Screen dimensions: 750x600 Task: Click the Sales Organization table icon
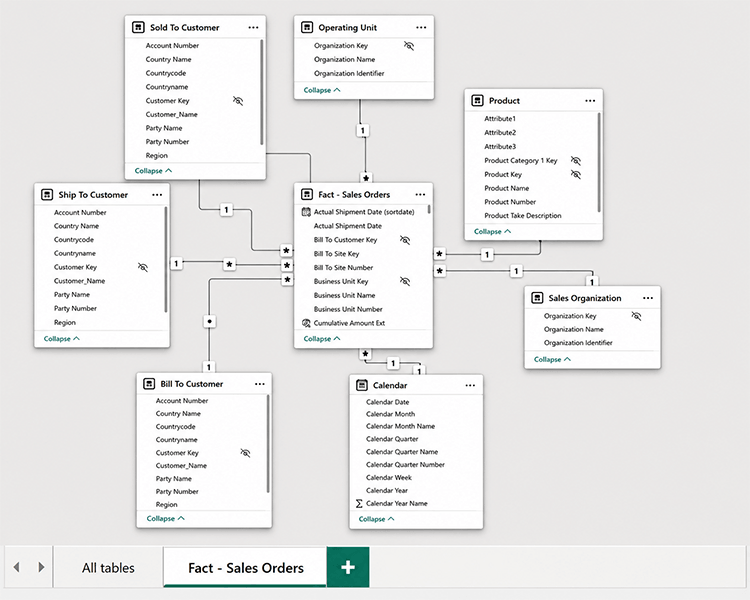pyautogui.click(x=537, y=298)
